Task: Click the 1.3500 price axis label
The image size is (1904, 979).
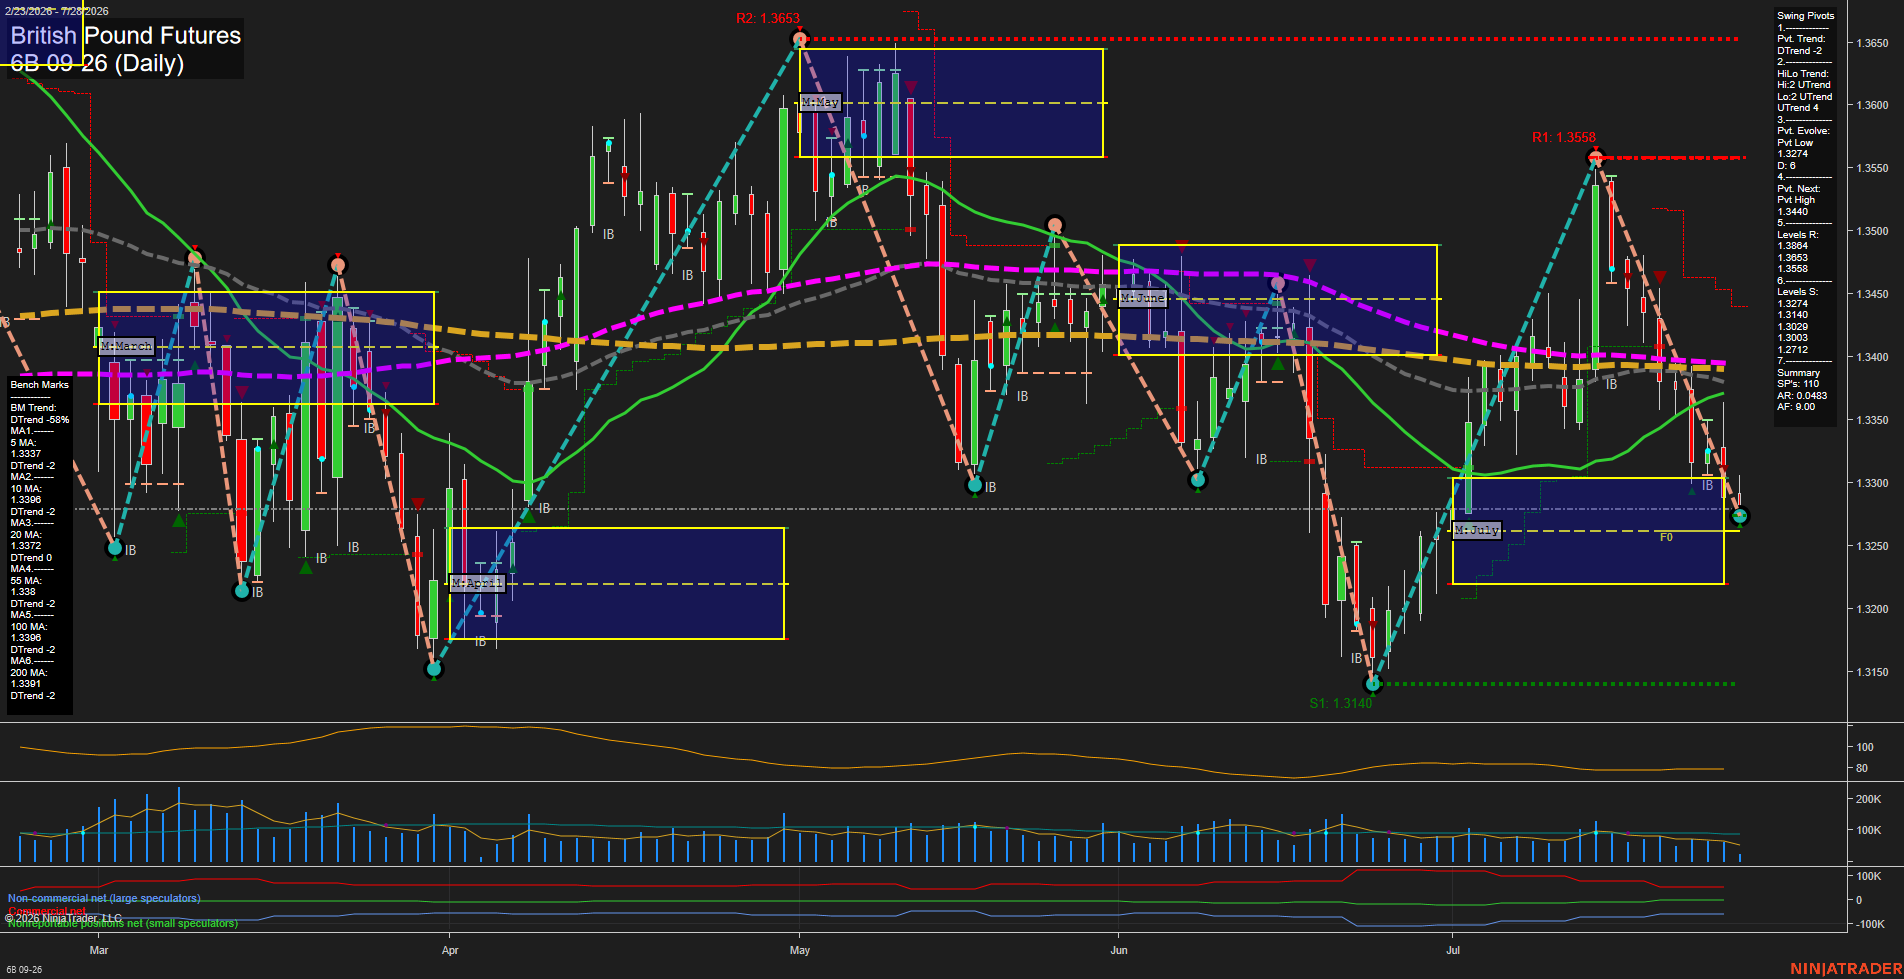Action: (1873, 231)
